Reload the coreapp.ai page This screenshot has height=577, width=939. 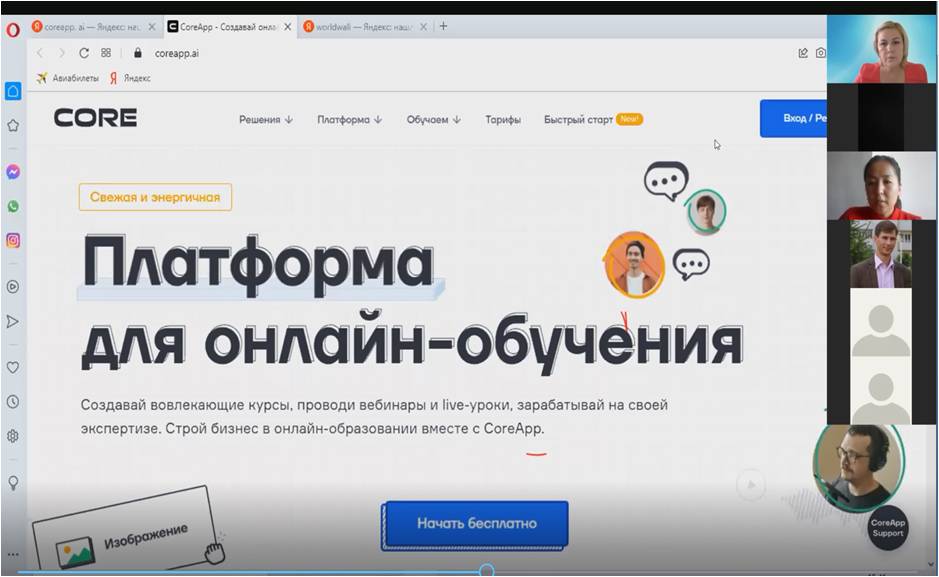84,53
